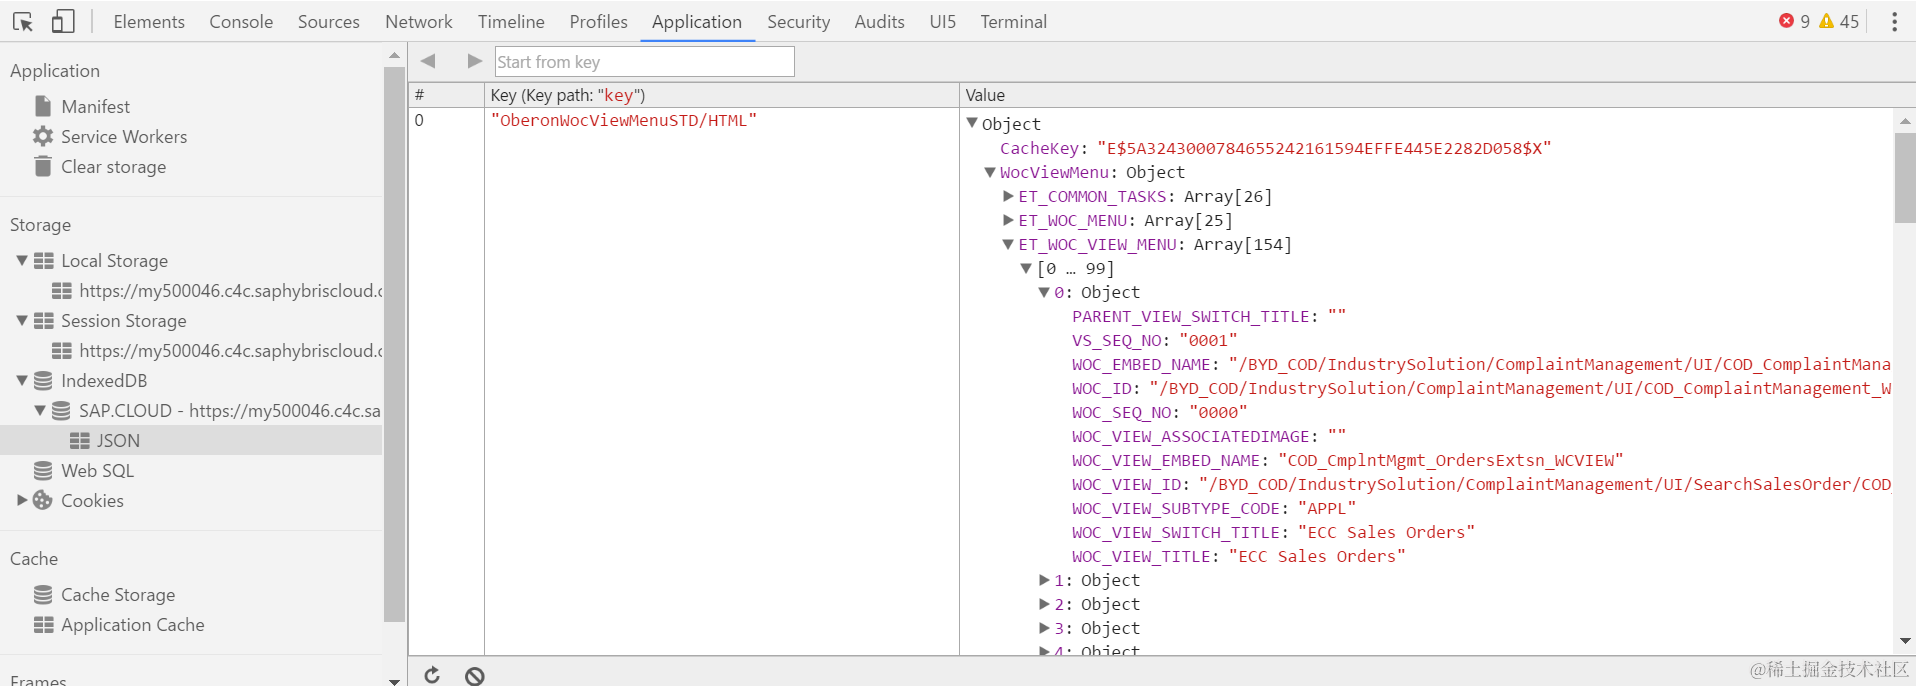Collapse the IndexedDB tree node
This screenshot has width=1916, height=686.
click(22, 380)
